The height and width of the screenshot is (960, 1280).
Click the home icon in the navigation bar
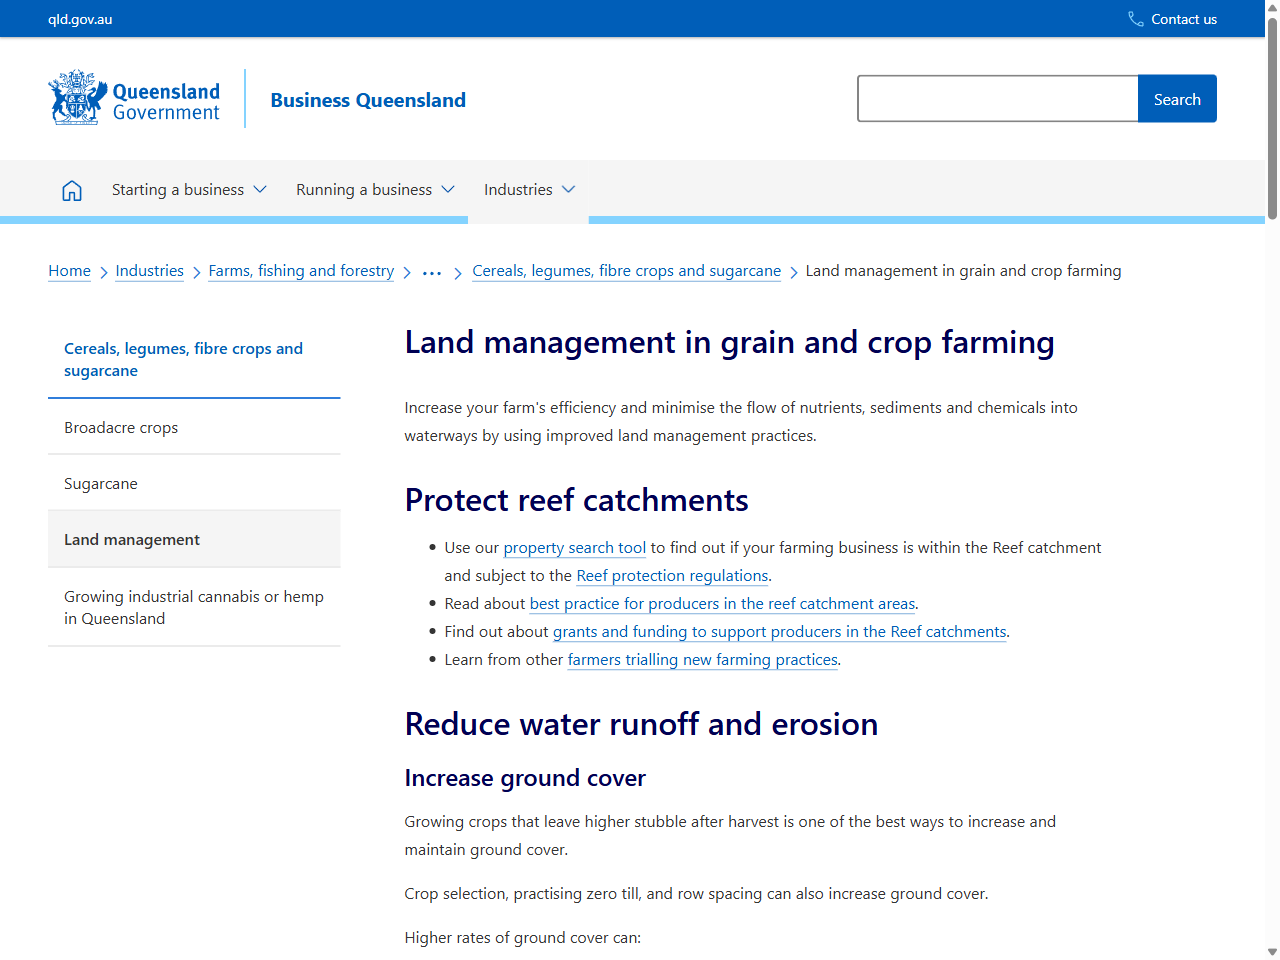71,189
